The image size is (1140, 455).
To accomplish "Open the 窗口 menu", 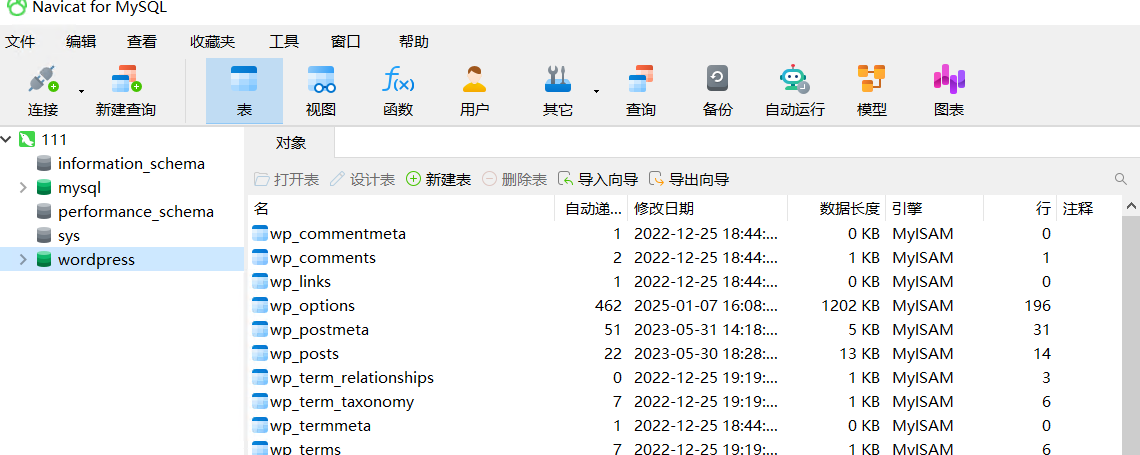I will click(x=345, y=41).
